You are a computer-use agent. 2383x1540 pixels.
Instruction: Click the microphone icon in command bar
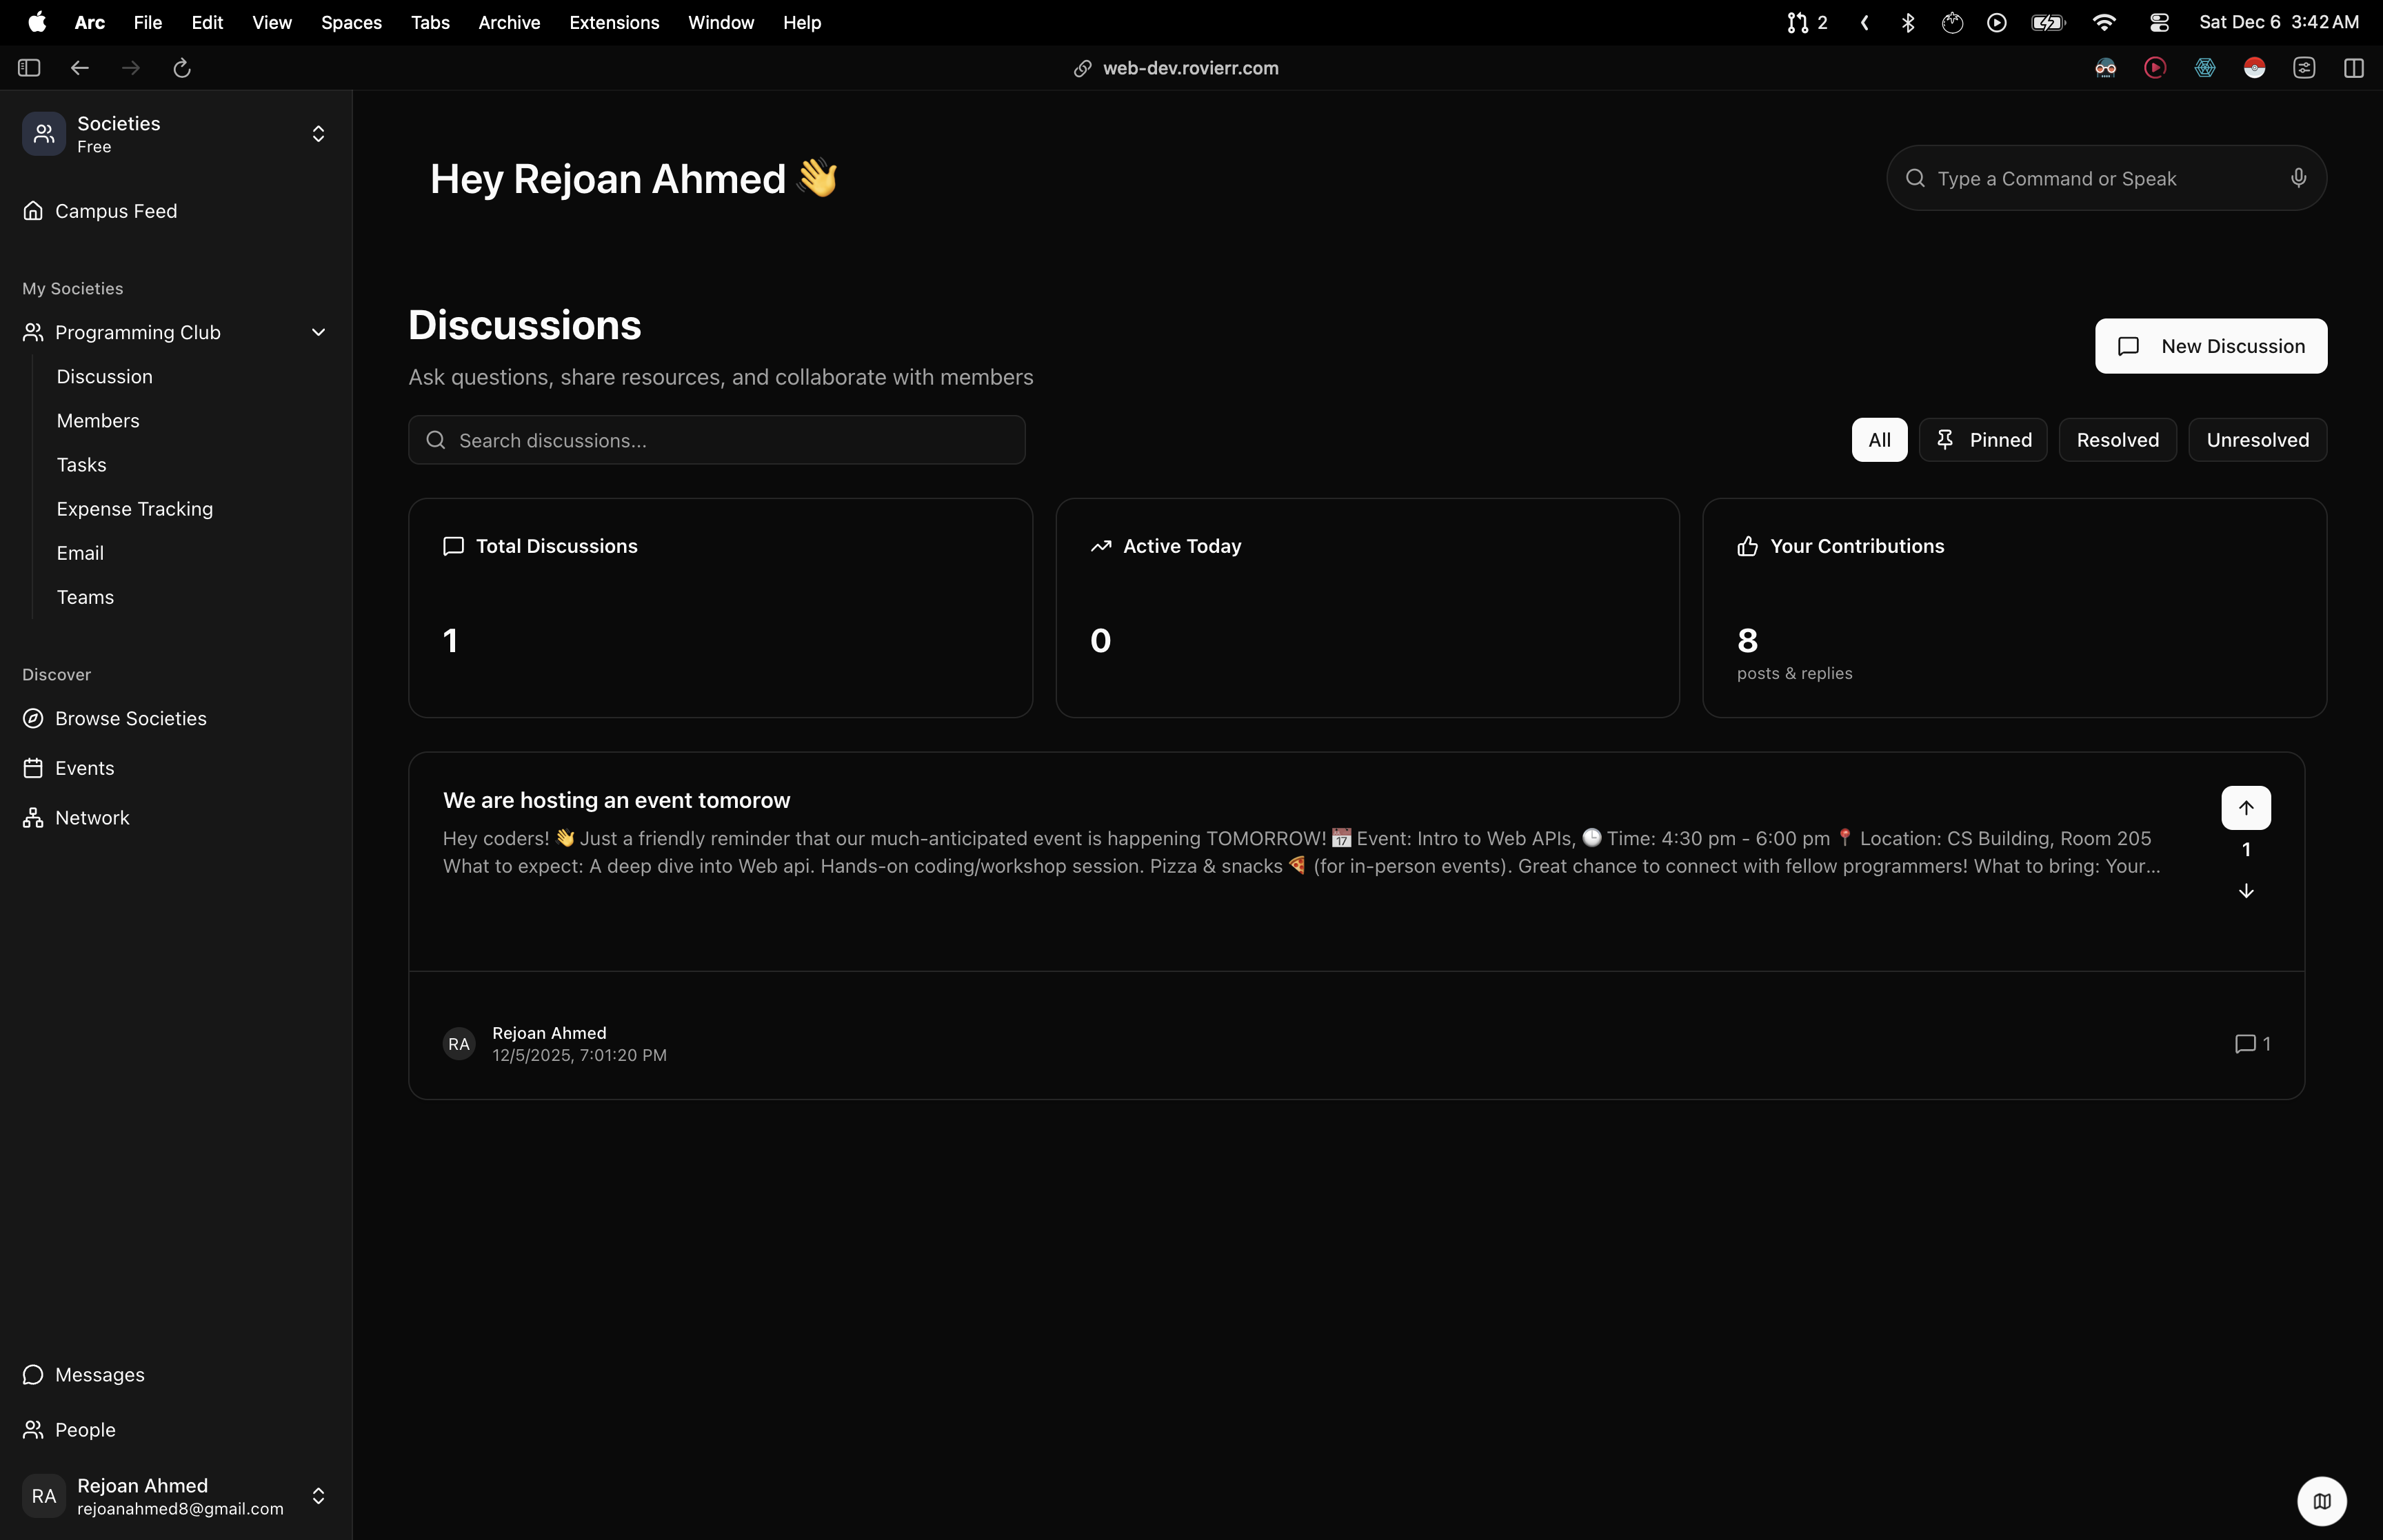2298,178
